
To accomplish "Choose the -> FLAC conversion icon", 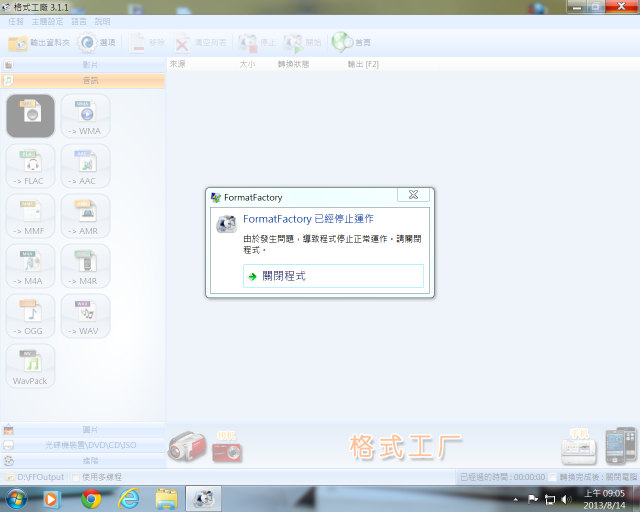I will [x=30, y=166].
